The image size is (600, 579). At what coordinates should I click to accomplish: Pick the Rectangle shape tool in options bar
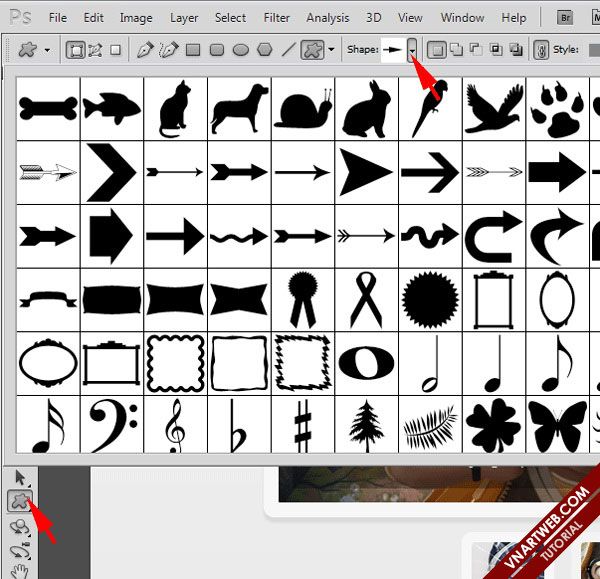pos(193,49)
